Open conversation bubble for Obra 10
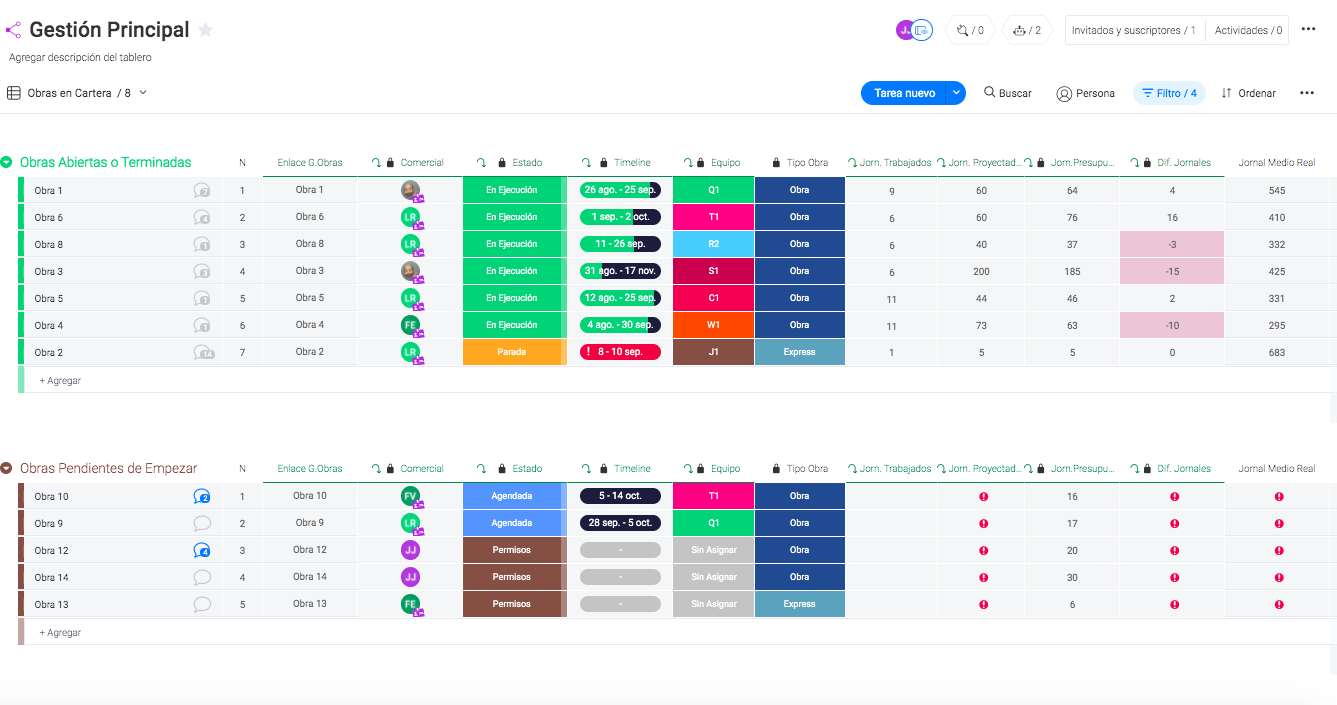Image resolution: width=1337 pixels, height=705 pixels. pyautogui.click(x=202, y=496)
